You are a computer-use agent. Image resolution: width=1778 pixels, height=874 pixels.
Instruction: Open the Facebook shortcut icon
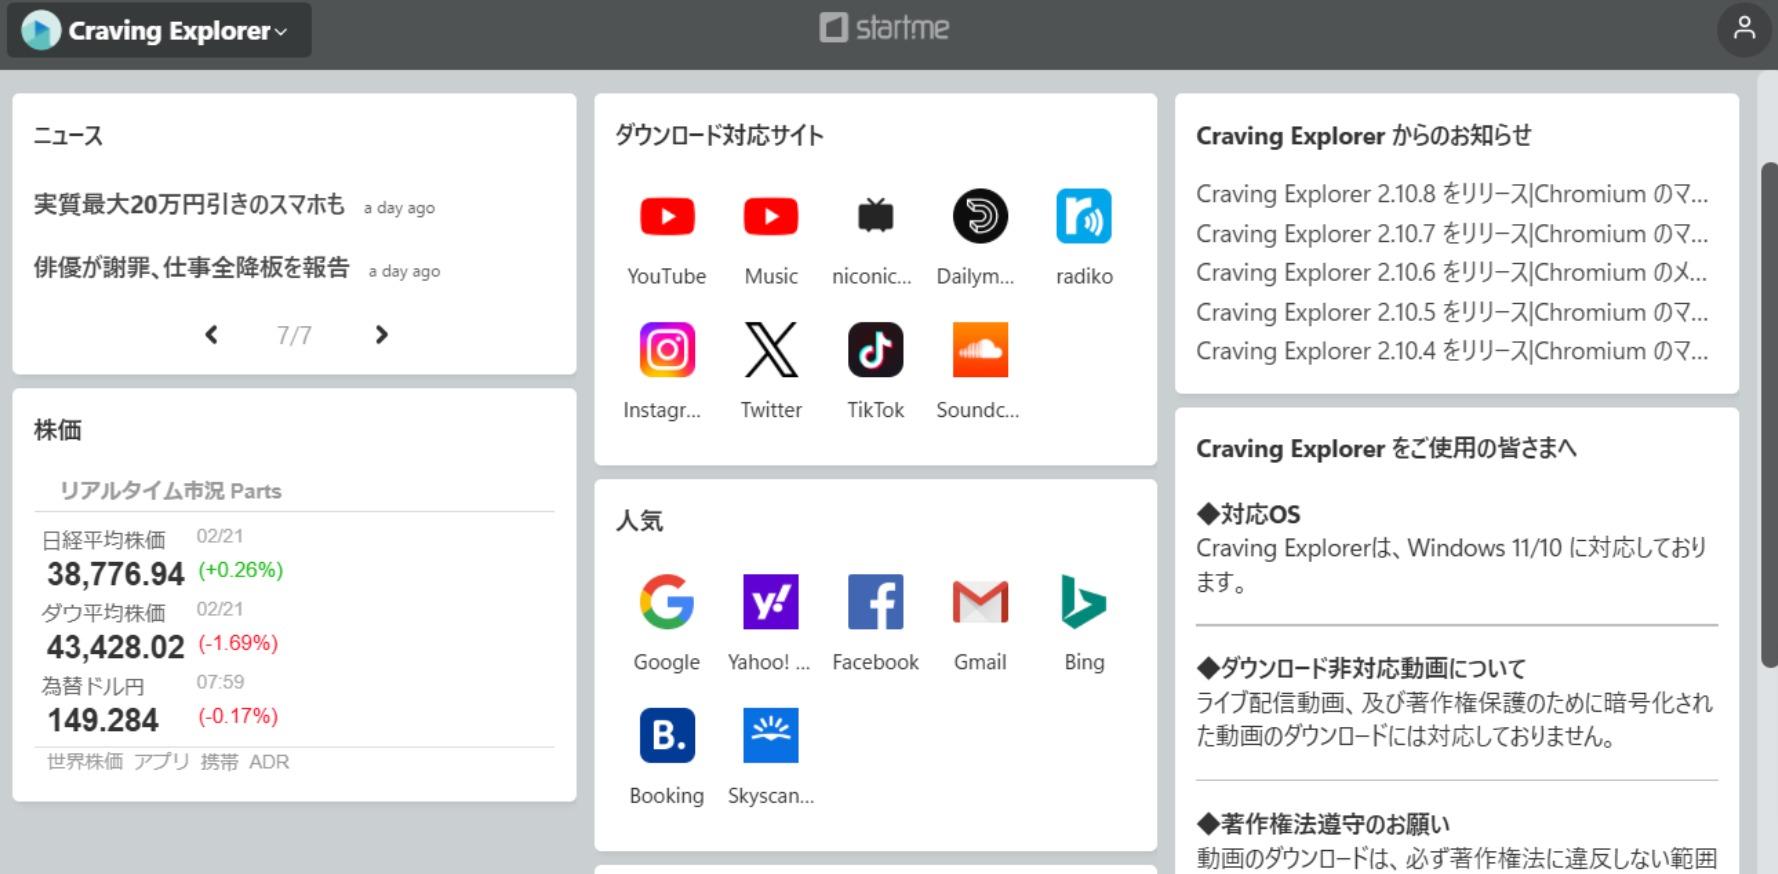875,602
